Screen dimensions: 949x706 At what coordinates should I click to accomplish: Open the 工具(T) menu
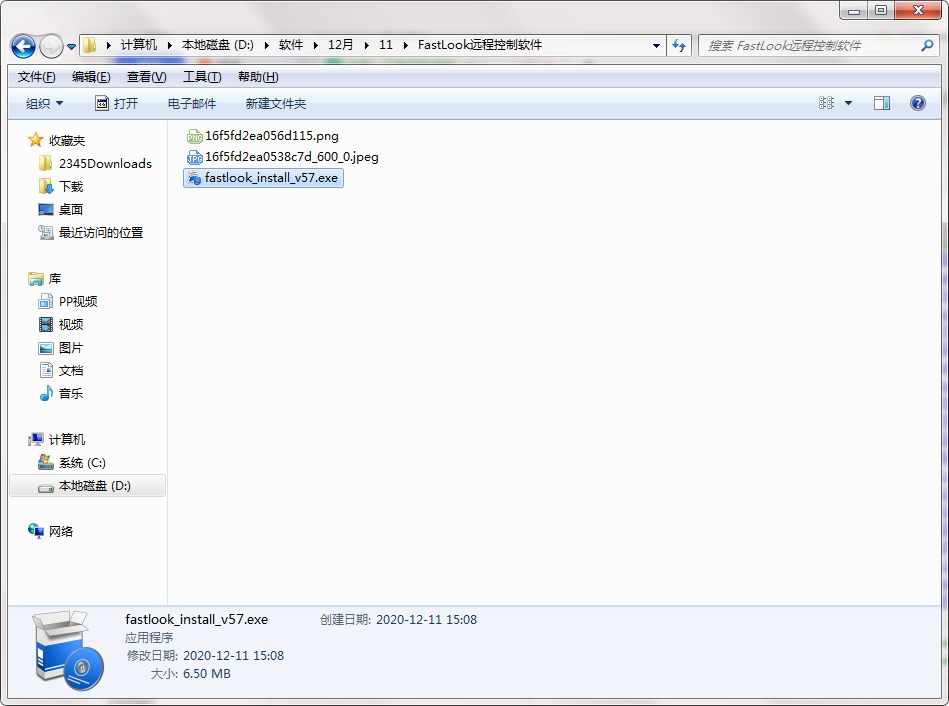pos(202,77)
